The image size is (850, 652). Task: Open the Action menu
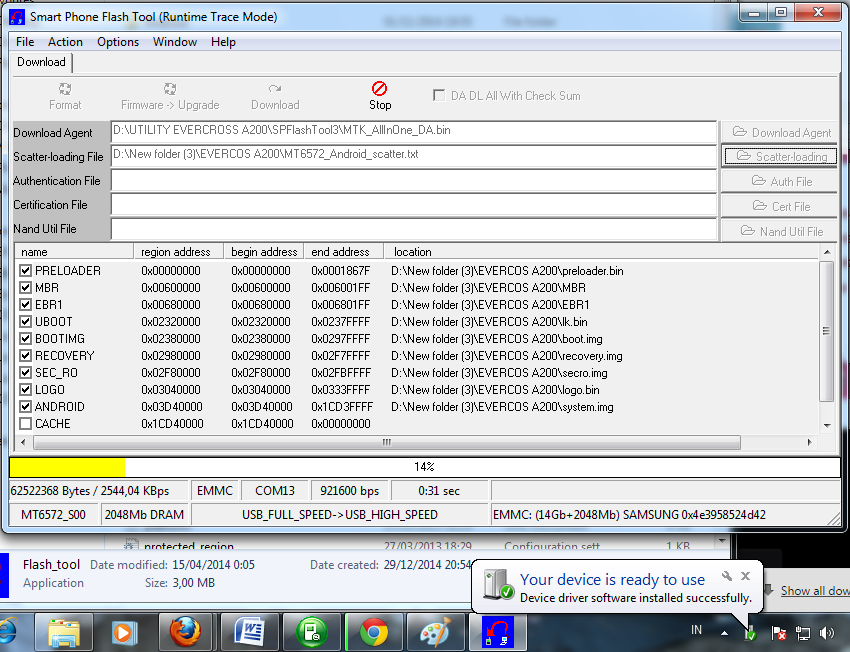click(65, 42)
